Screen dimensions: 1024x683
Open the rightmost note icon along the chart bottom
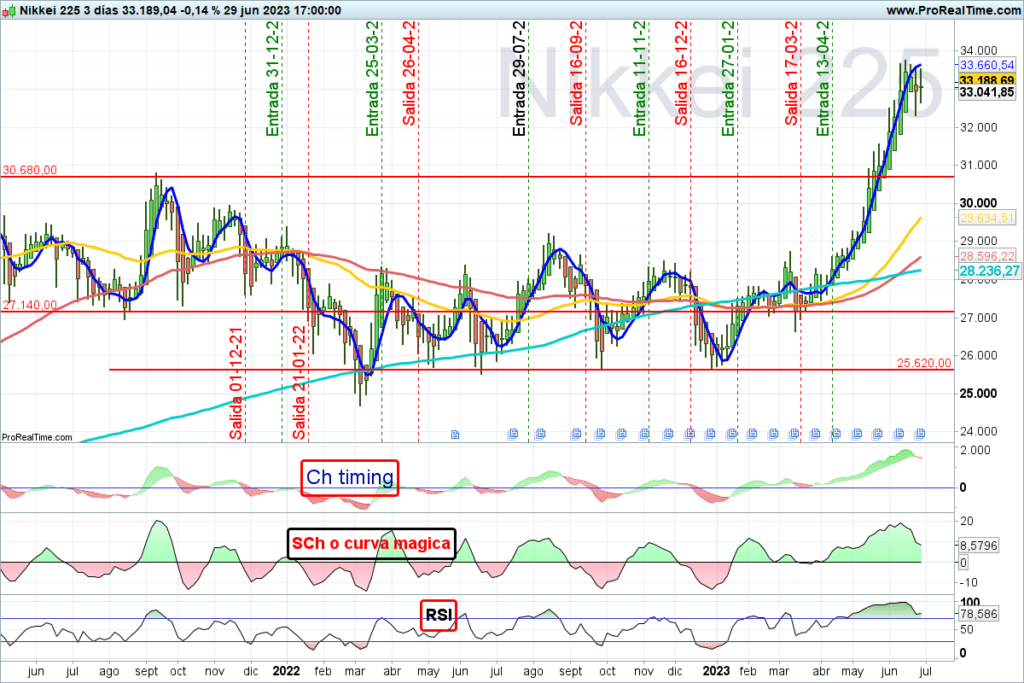pos(920,434)
